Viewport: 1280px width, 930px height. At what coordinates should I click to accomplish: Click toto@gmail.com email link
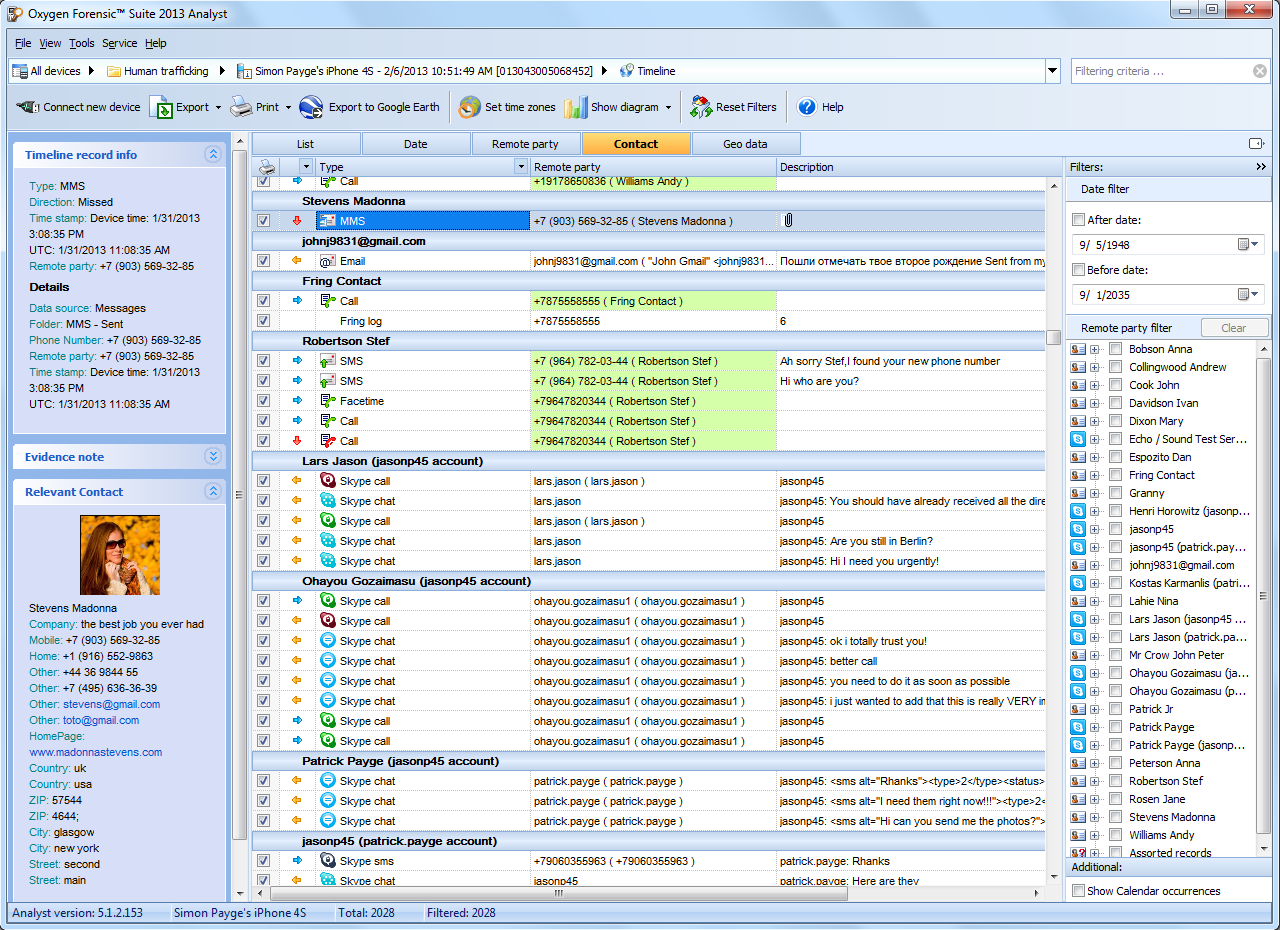[101, 720]
